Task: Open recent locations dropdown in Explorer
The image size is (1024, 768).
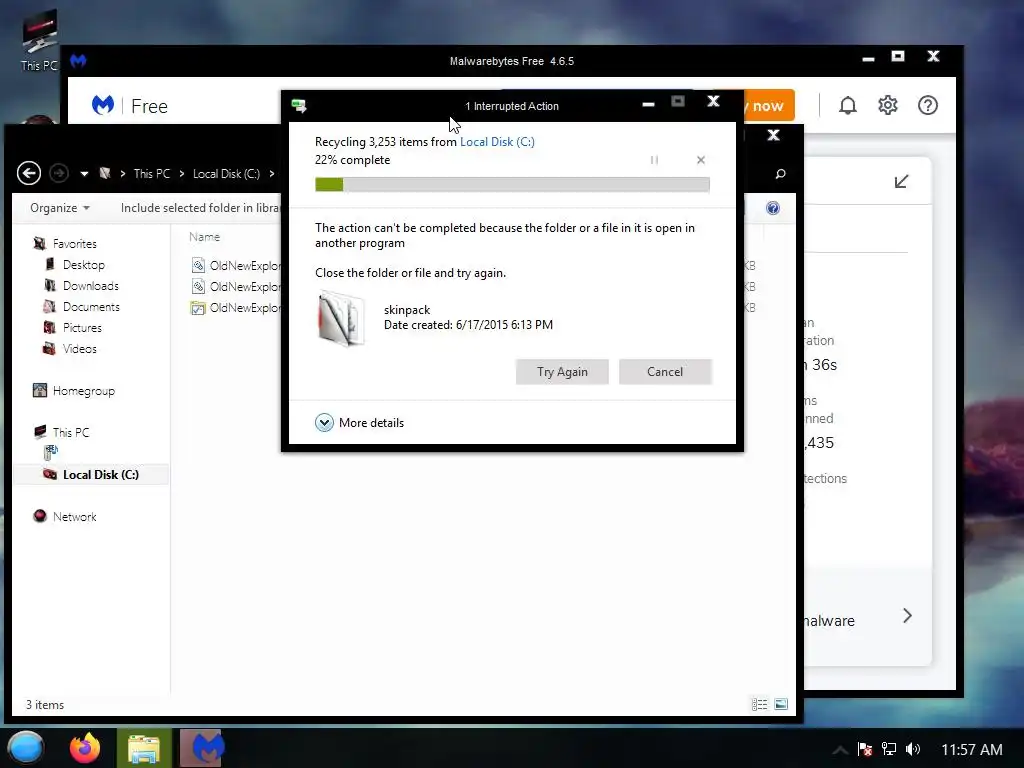Action: (x=84, y=174)
